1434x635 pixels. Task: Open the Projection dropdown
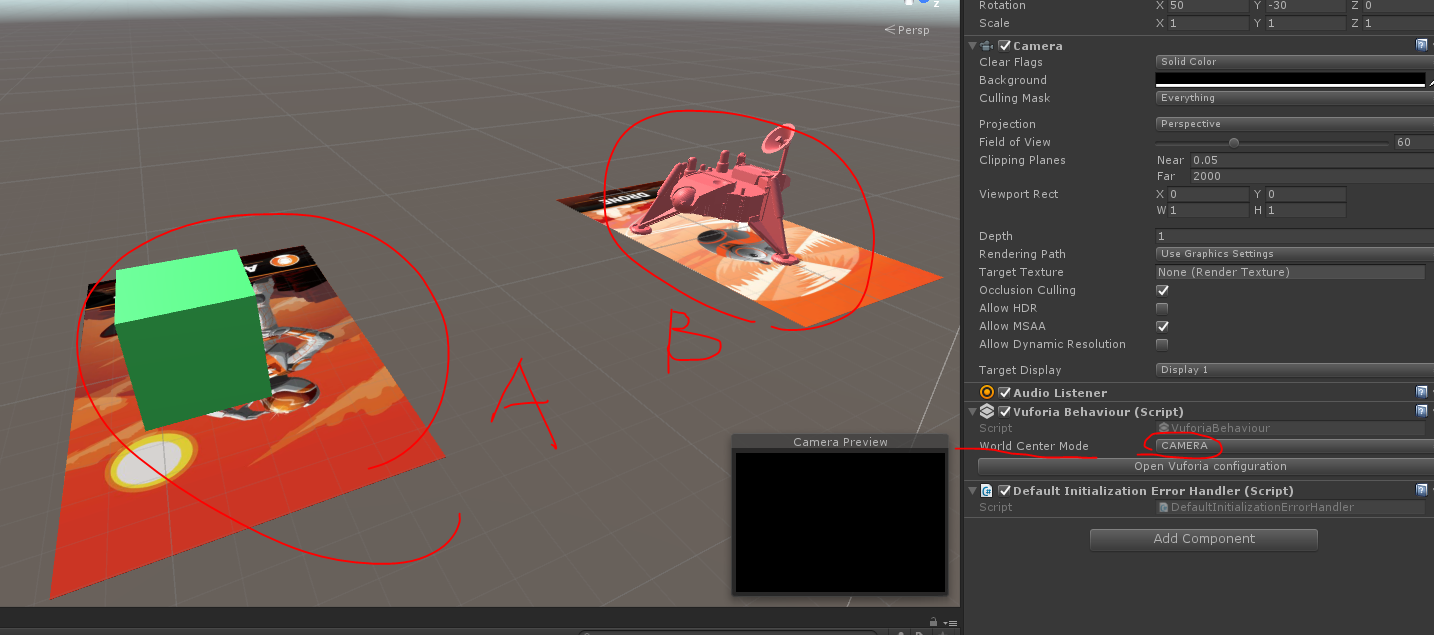[x=1295, y=124]
